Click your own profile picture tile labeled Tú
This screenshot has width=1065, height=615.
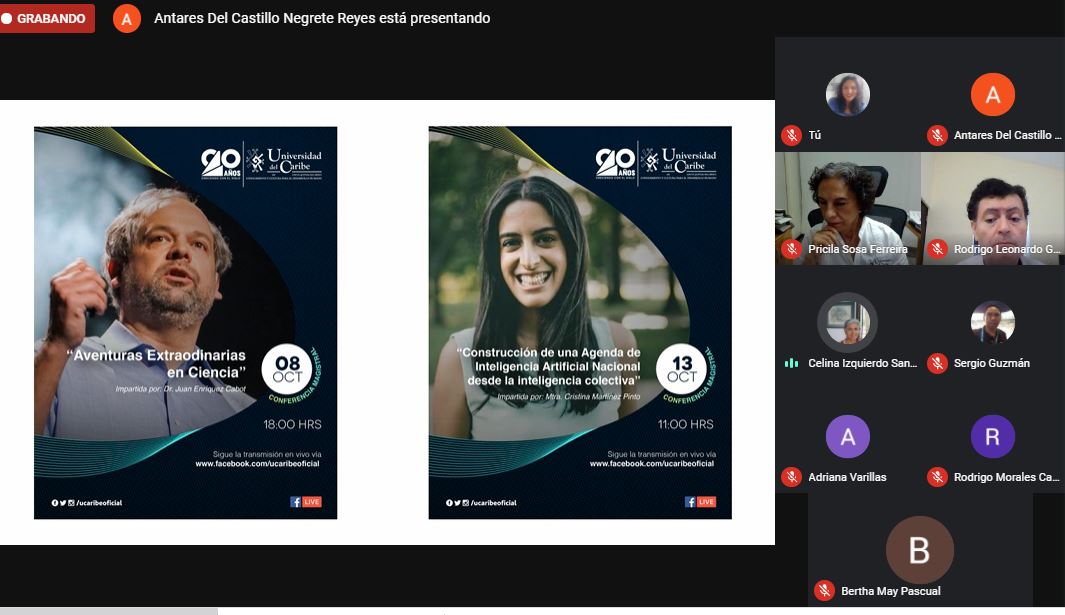pyautogui.click(x=847, y=95)
